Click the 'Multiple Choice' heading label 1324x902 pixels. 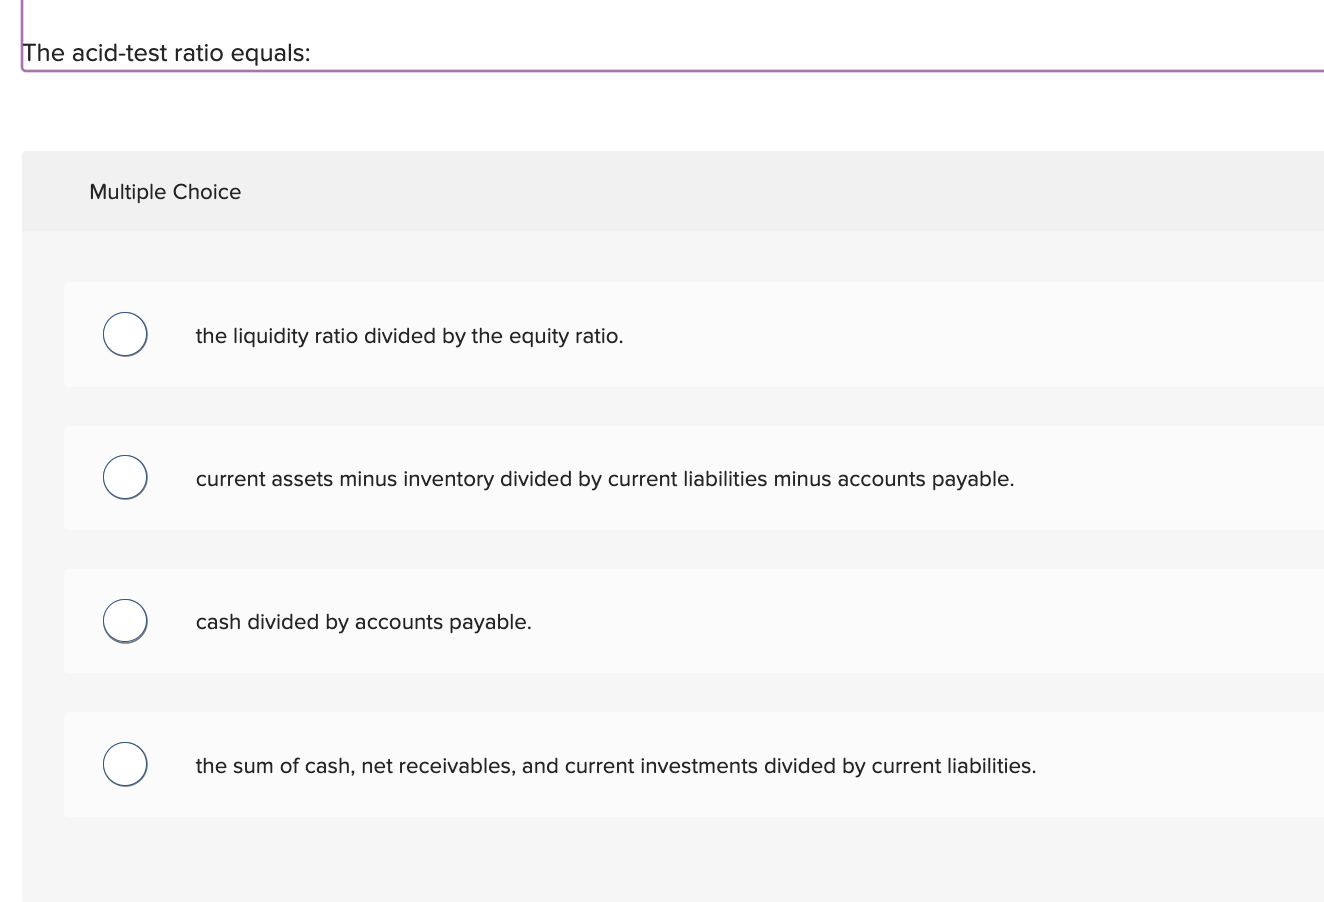[165, 192]
